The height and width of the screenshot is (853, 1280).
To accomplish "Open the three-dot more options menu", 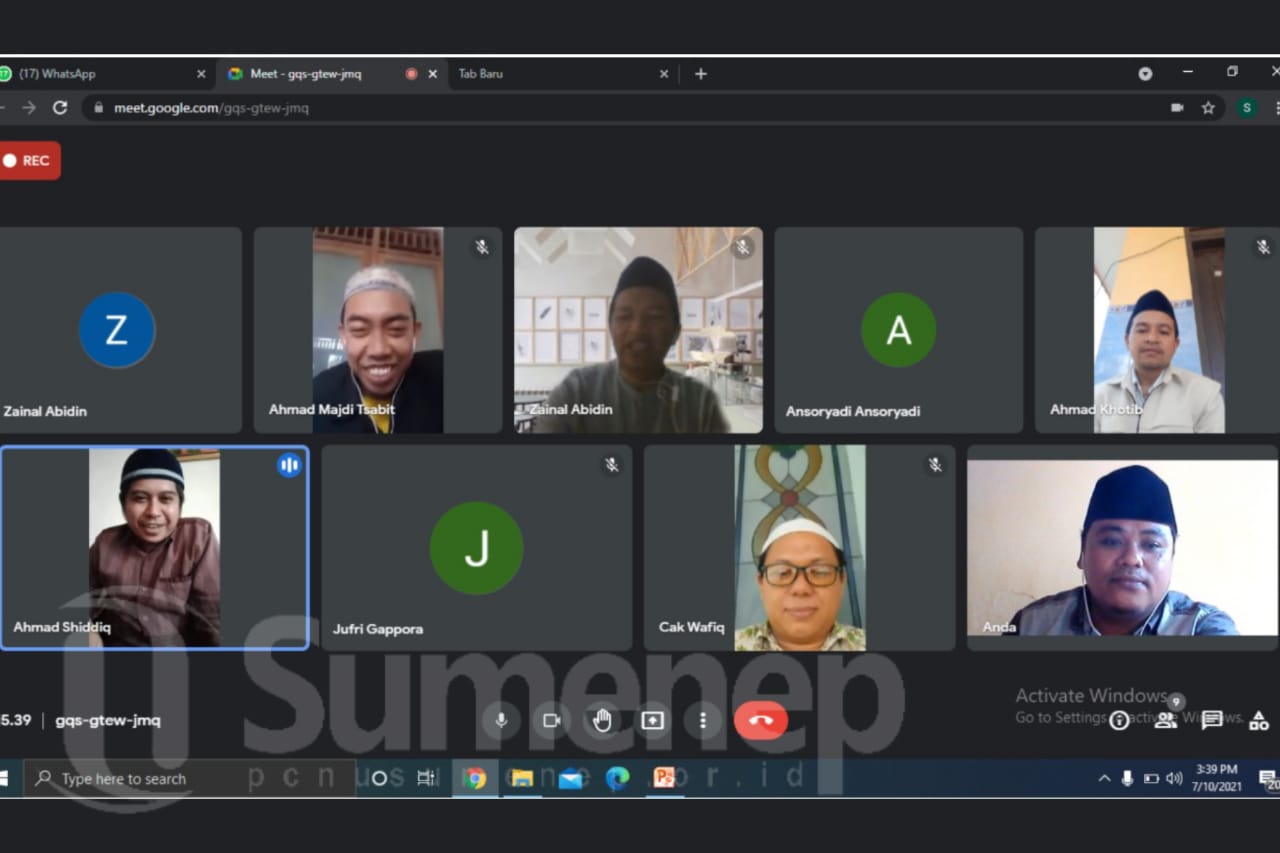I will pyautogui.click(x=703, y=720).
